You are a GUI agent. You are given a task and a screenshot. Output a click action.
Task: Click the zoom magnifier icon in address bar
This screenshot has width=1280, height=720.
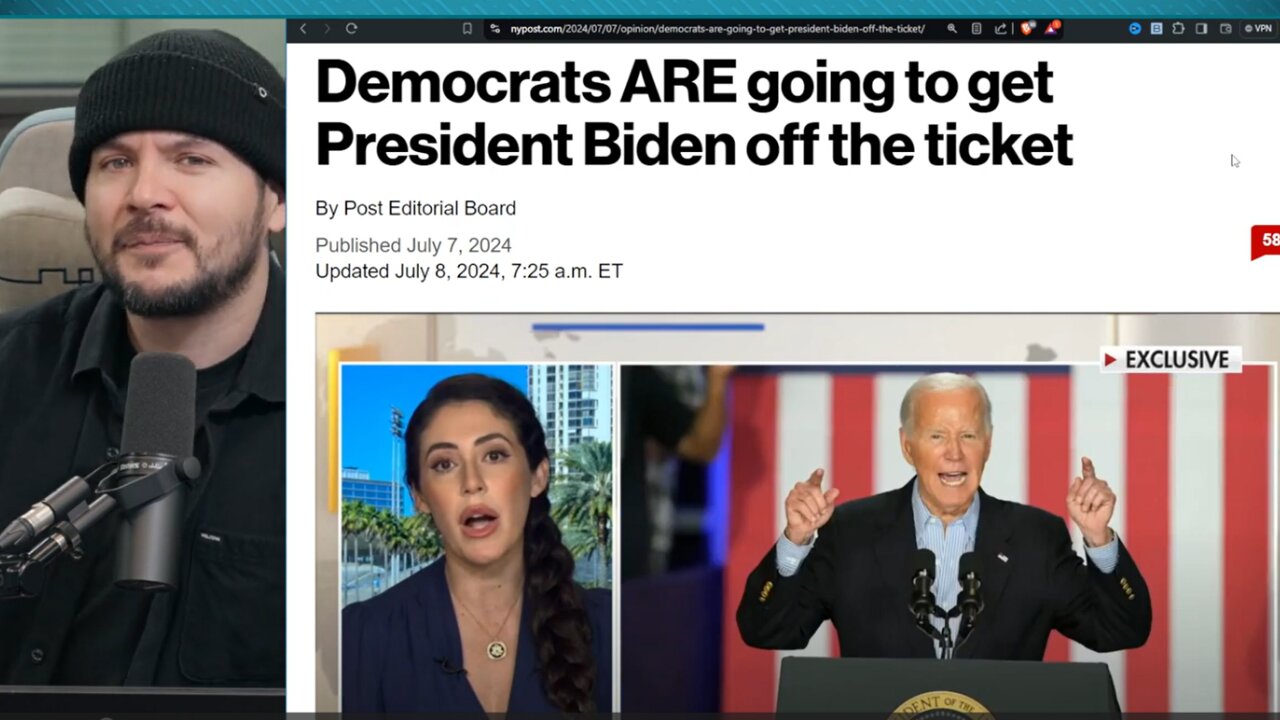click(952, 29)
